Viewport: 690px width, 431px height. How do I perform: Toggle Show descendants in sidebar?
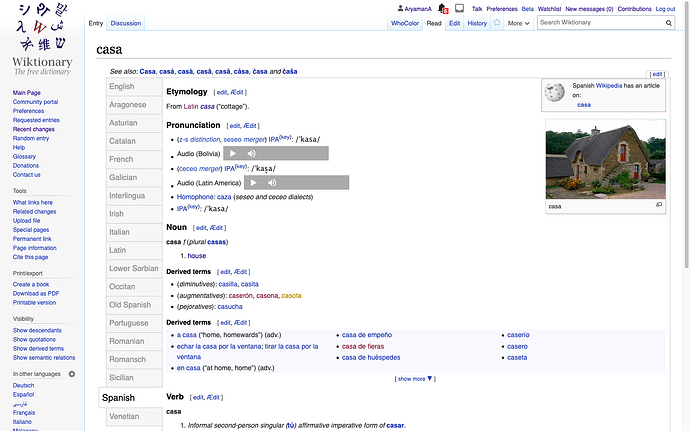37,330
